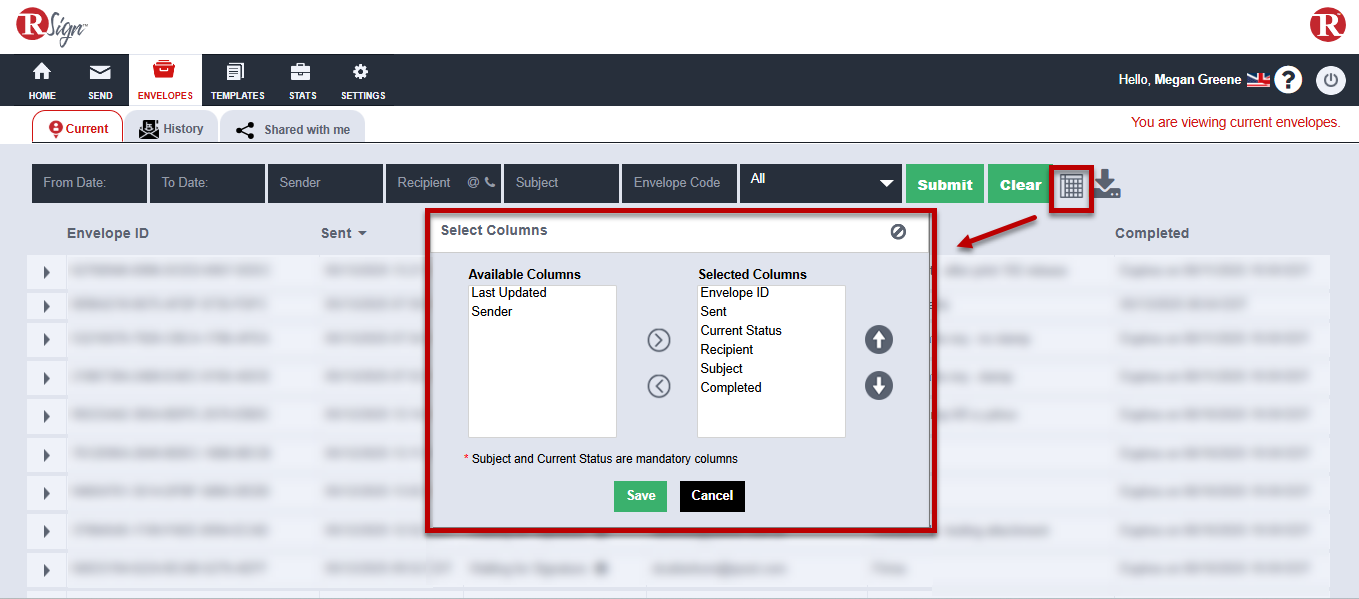Move selected column down

(x=878, y=385)
